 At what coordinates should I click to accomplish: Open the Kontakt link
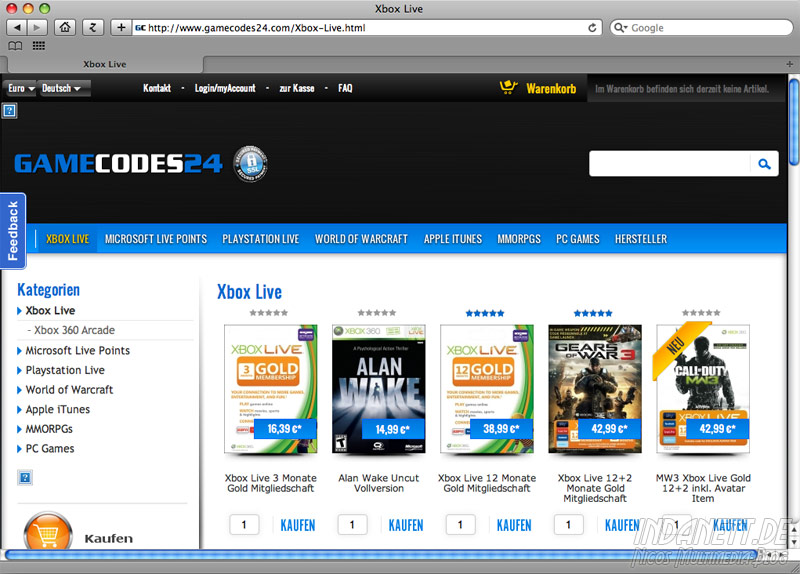pos(157,88)
